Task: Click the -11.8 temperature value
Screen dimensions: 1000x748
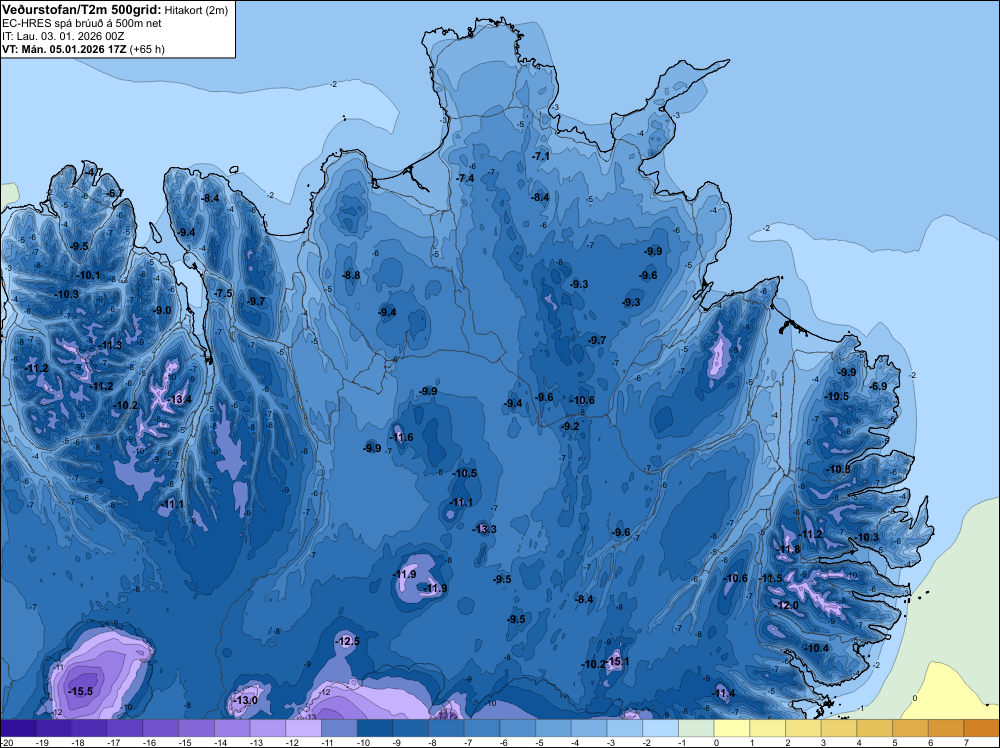Action: [788, 549]
